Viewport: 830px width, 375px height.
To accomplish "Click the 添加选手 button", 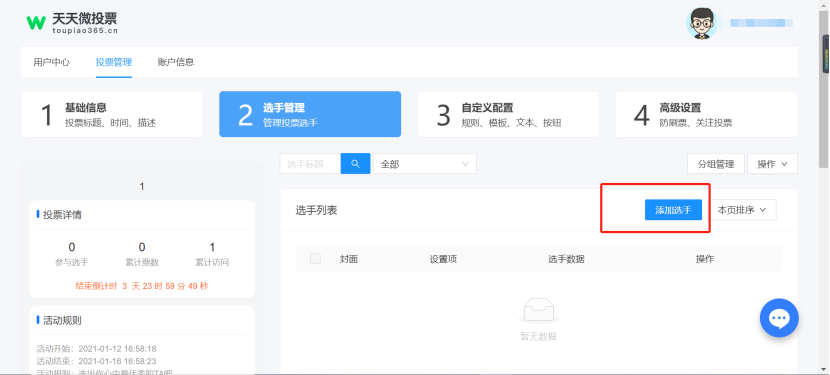I will tap(673, 210).
